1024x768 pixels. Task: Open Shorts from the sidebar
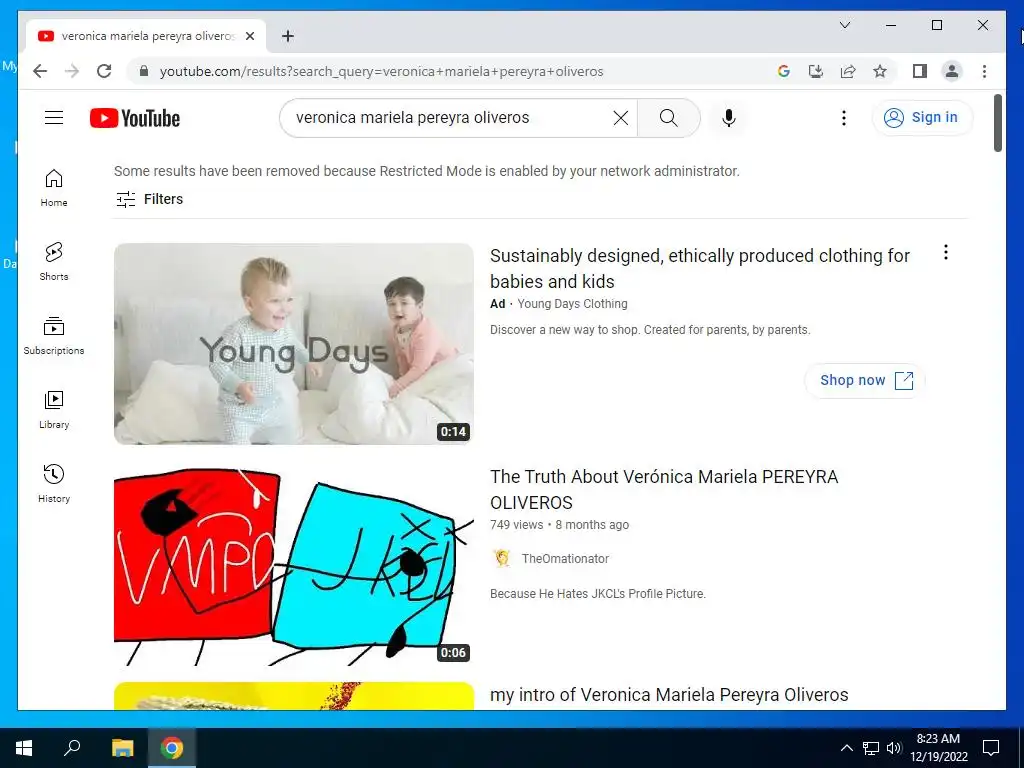tap(54, 261)
